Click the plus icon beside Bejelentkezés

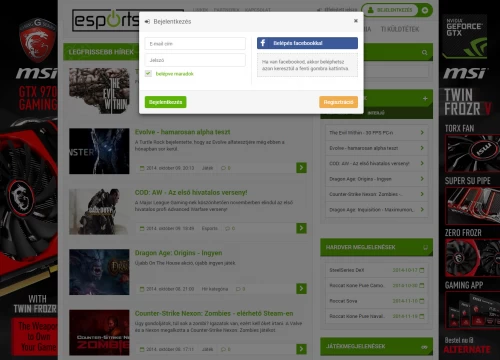click(425, 10)
